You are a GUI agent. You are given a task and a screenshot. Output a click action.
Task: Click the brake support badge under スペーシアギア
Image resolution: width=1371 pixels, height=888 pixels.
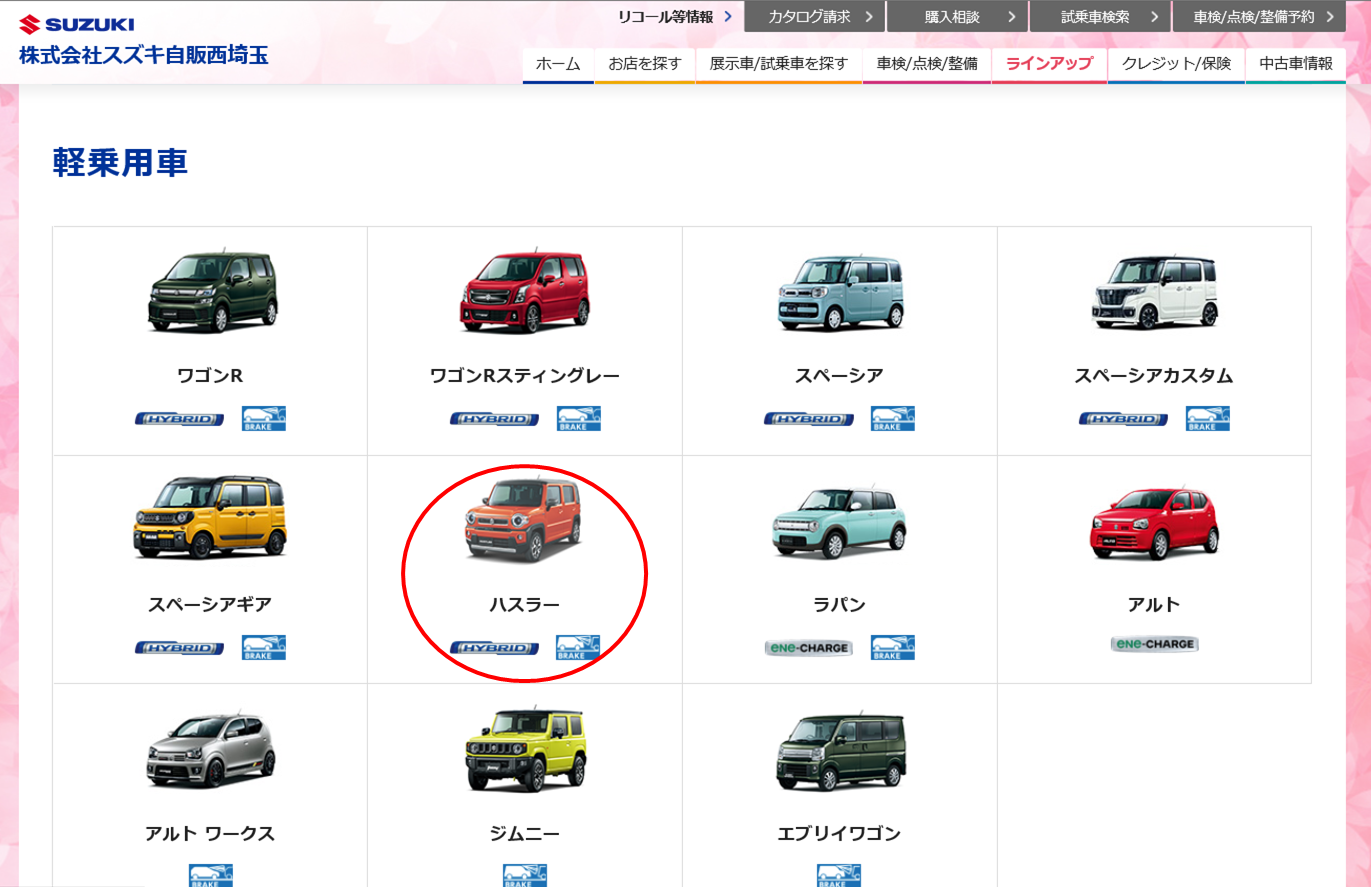(264, 647)
